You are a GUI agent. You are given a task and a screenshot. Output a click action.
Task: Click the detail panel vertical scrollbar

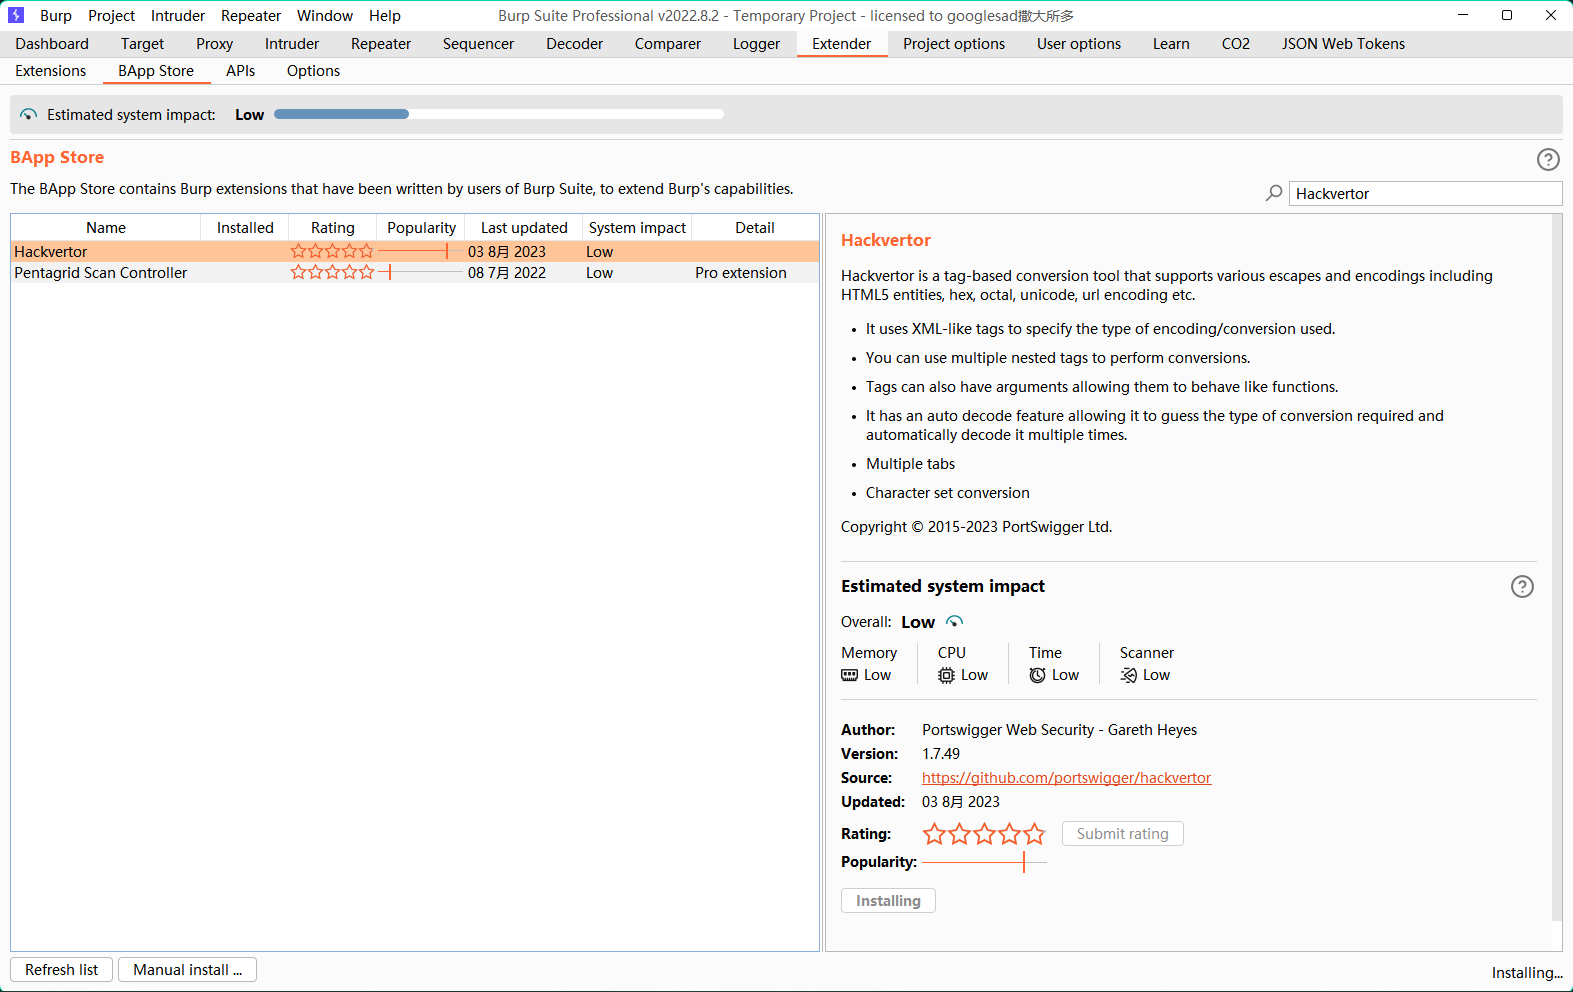(1556, 568)
